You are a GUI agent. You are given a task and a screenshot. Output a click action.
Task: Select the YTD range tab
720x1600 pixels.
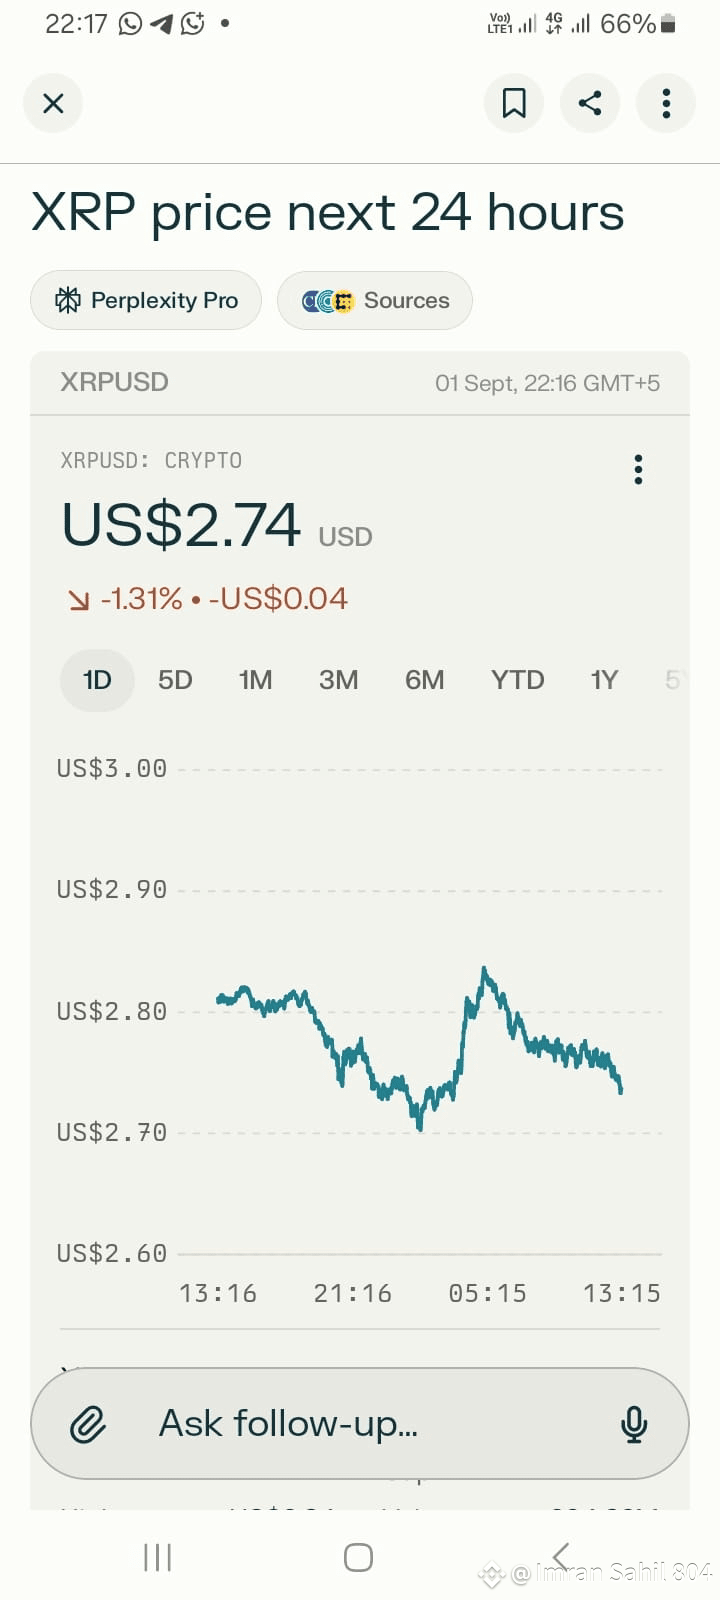click(518, 681)
